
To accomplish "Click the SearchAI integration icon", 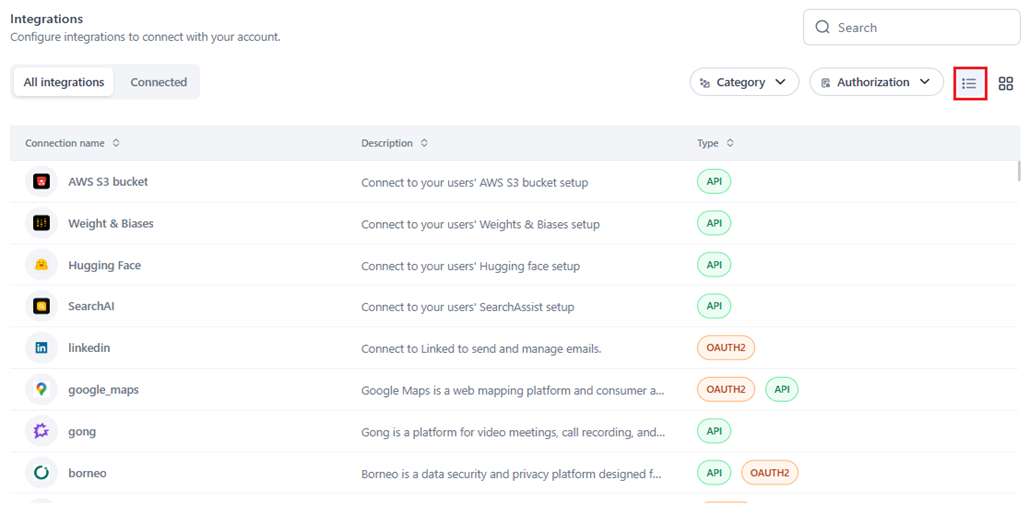I will point(42,306).
